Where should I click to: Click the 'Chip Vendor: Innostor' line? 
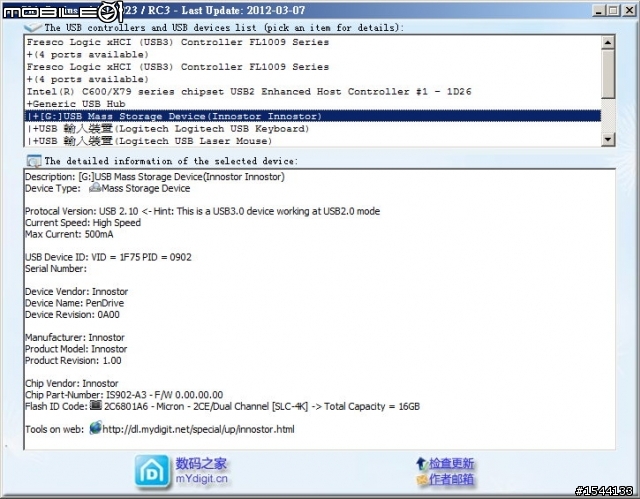71,384
